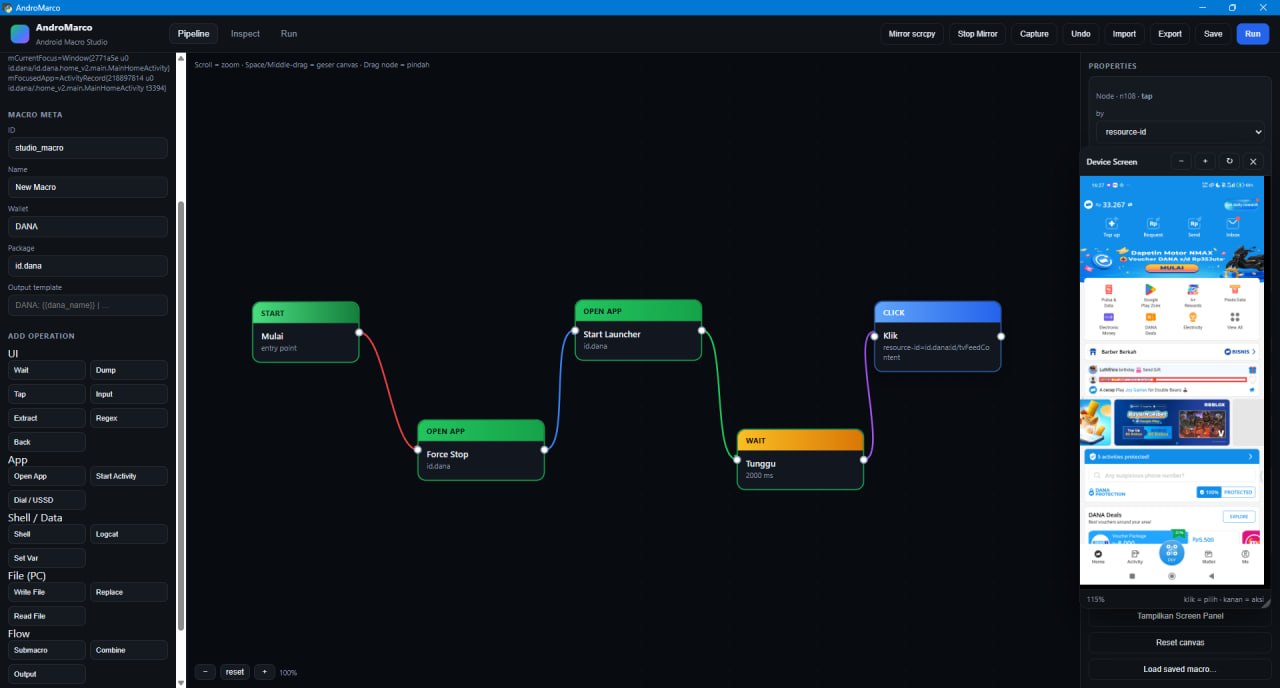
Task: Switch to the Pipeline tab
Action: pos(194,34)
